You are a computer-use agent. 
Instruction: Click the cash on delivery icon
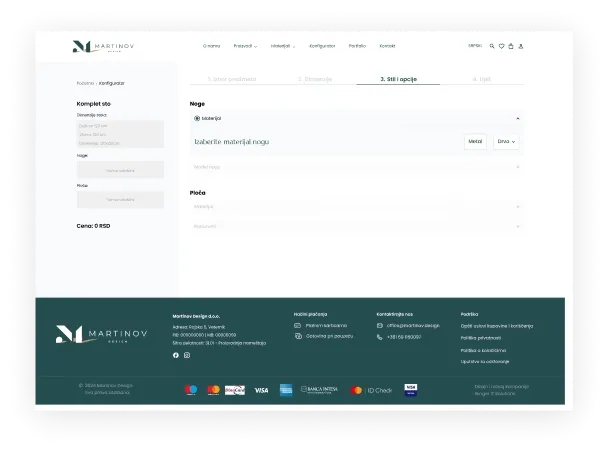point(298,336)
